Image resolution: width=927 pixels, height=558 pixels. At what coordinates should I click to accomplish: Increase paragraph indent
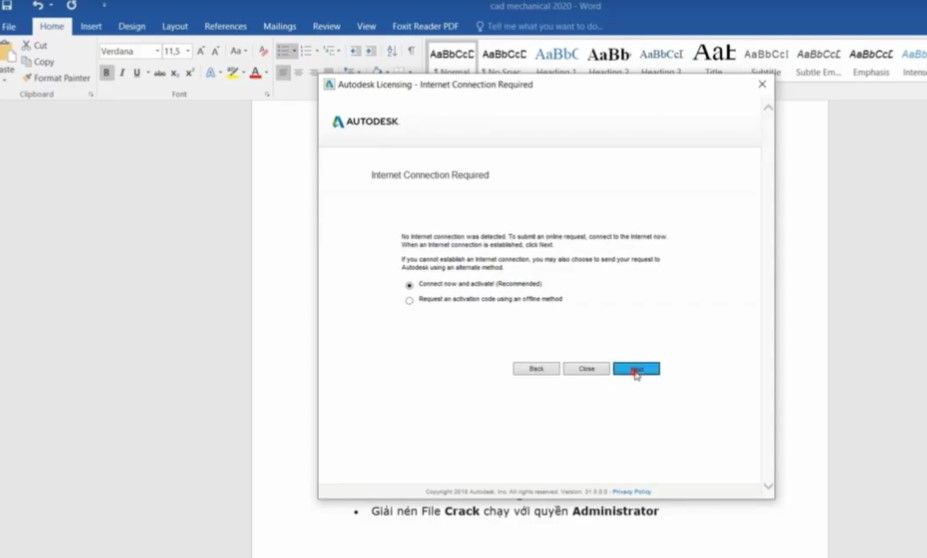[x=371, y=51]
